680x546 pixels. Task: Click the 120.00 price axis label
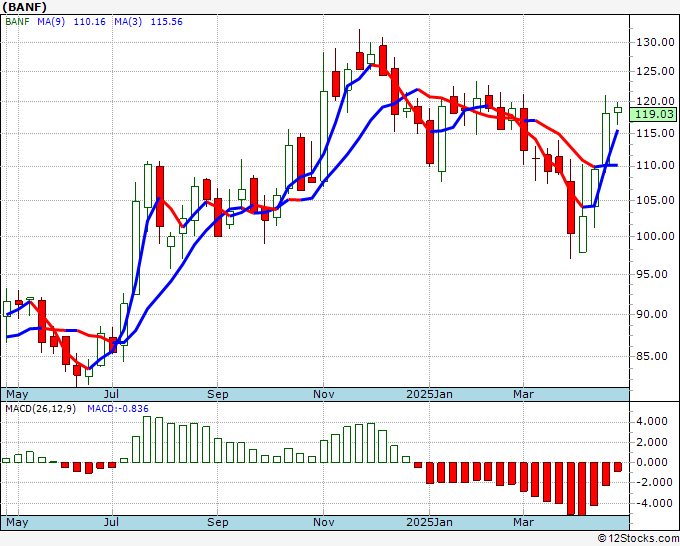coord(655,101)
